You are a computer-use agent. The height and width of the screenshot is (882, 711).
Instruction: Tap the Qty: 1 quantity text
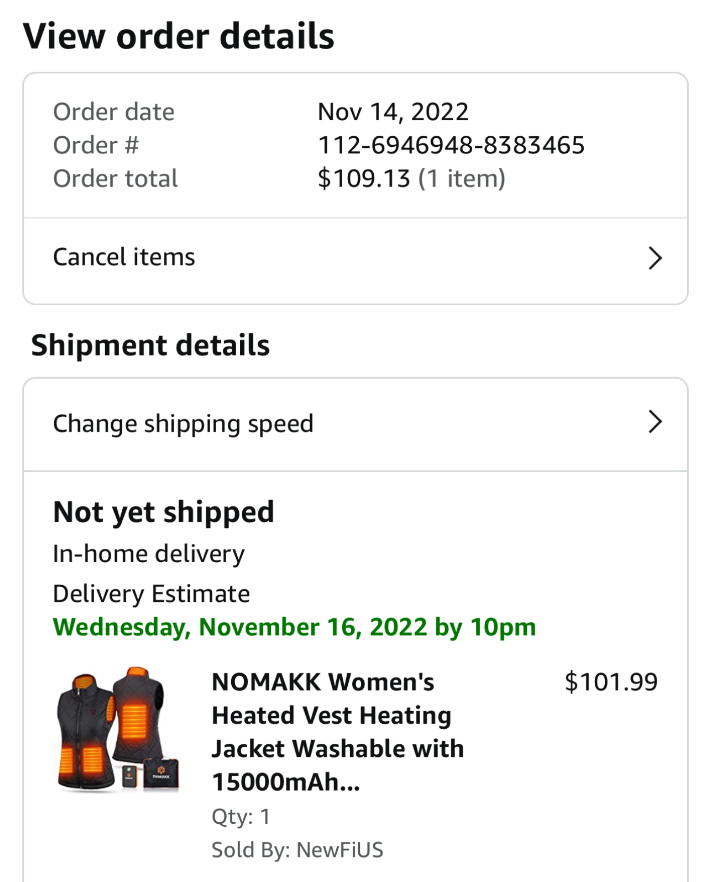tap(241, 816)
